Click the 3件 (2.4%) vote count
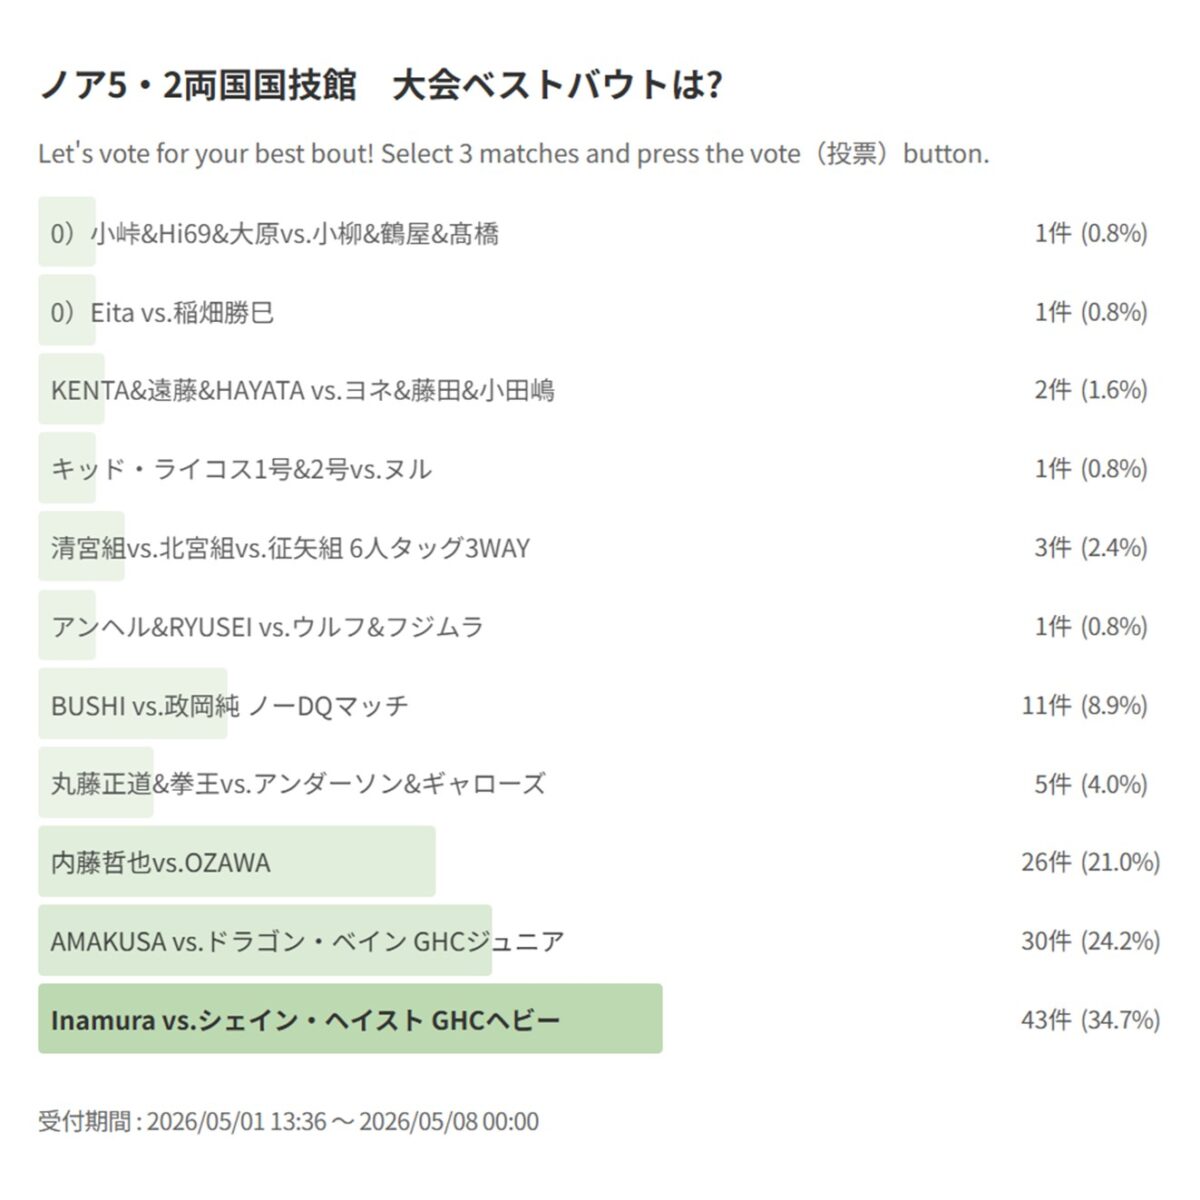The width and height of the screenshot is (1200, 1200). [1091, 548]
